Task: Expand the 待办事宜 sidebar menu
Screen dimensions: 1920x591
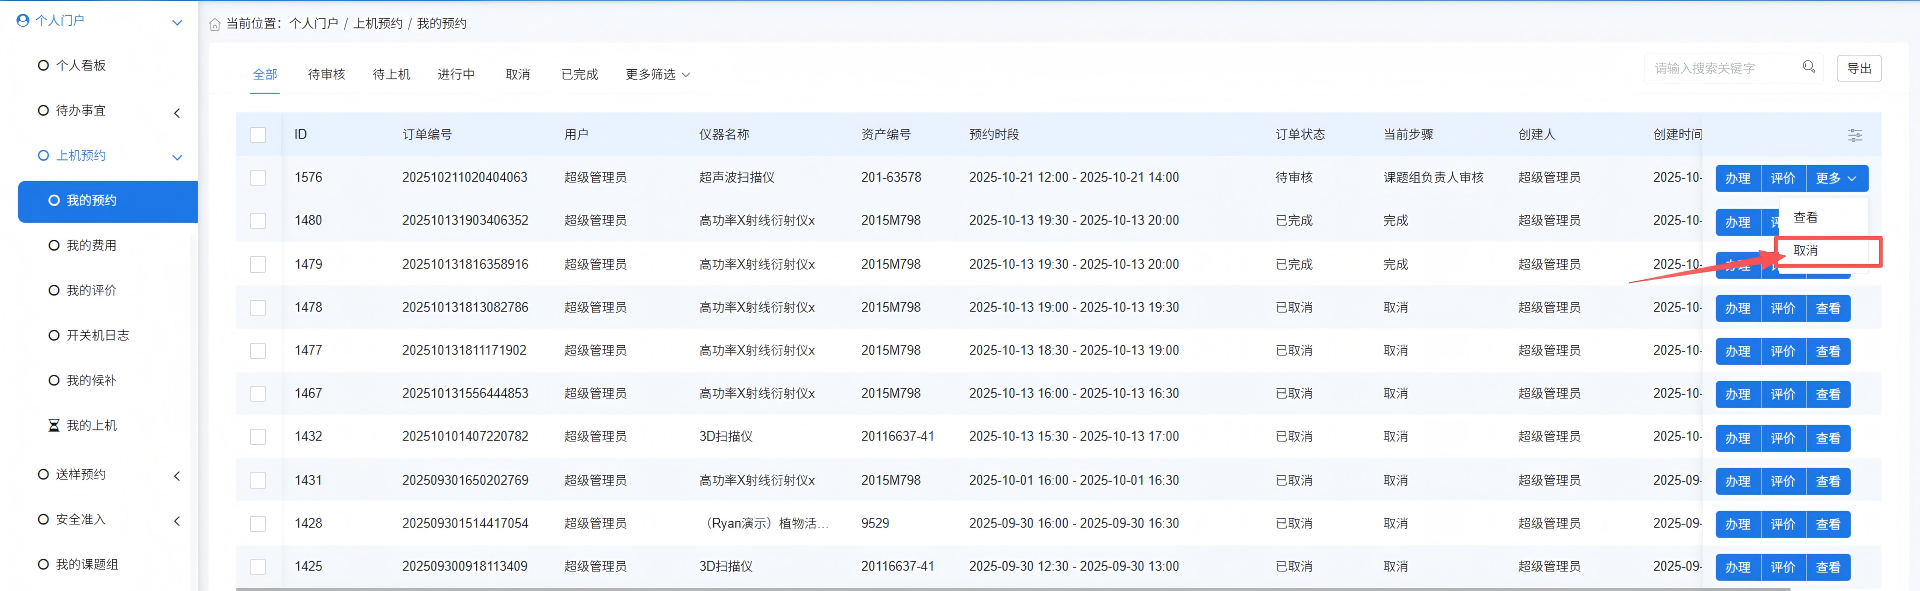Action: coord(176,112)
